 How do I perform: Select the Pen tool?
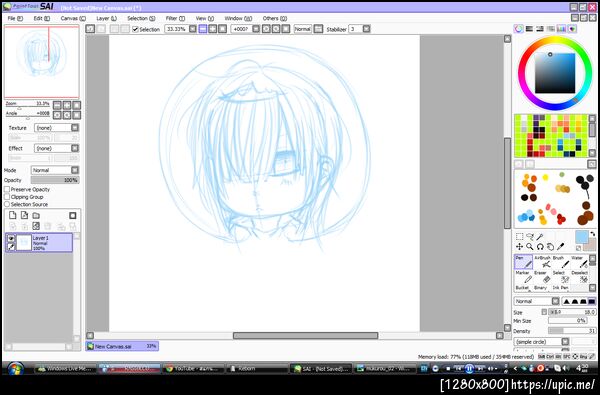[x=523, y=262]
